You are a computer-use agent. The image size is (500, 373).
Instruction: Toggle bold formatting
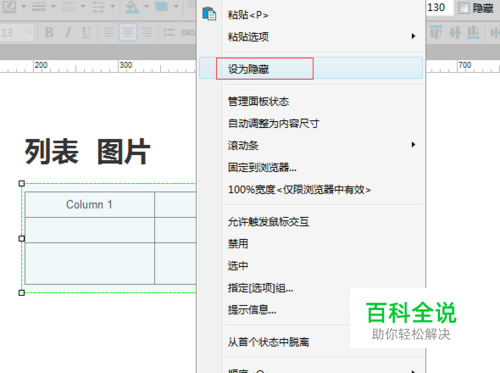tap(49, 32)
